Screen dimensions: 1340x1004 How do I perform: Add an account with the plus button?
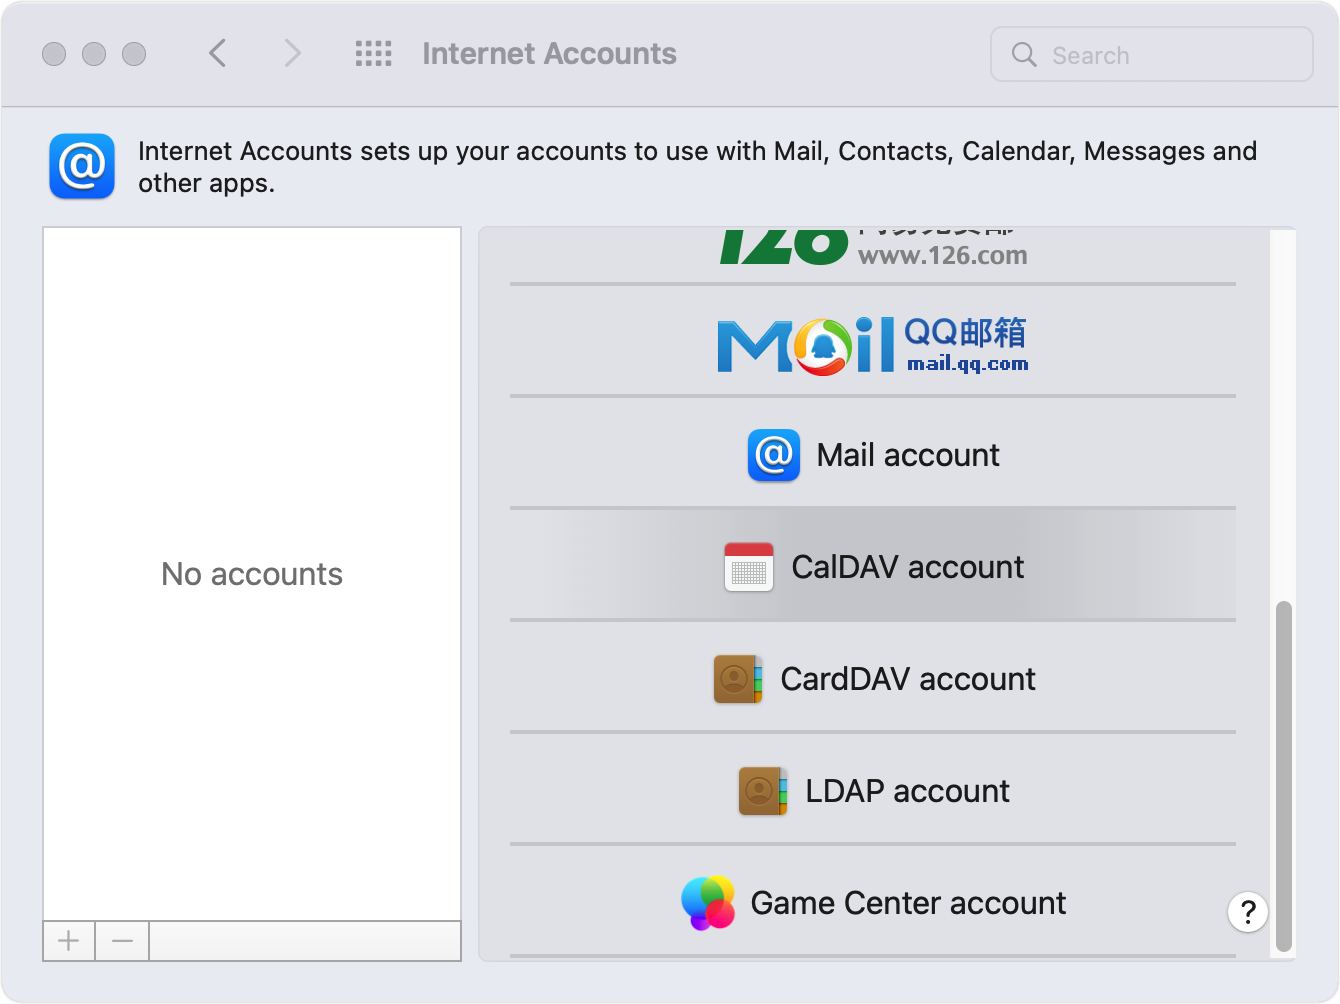click(x=69, y=941)
